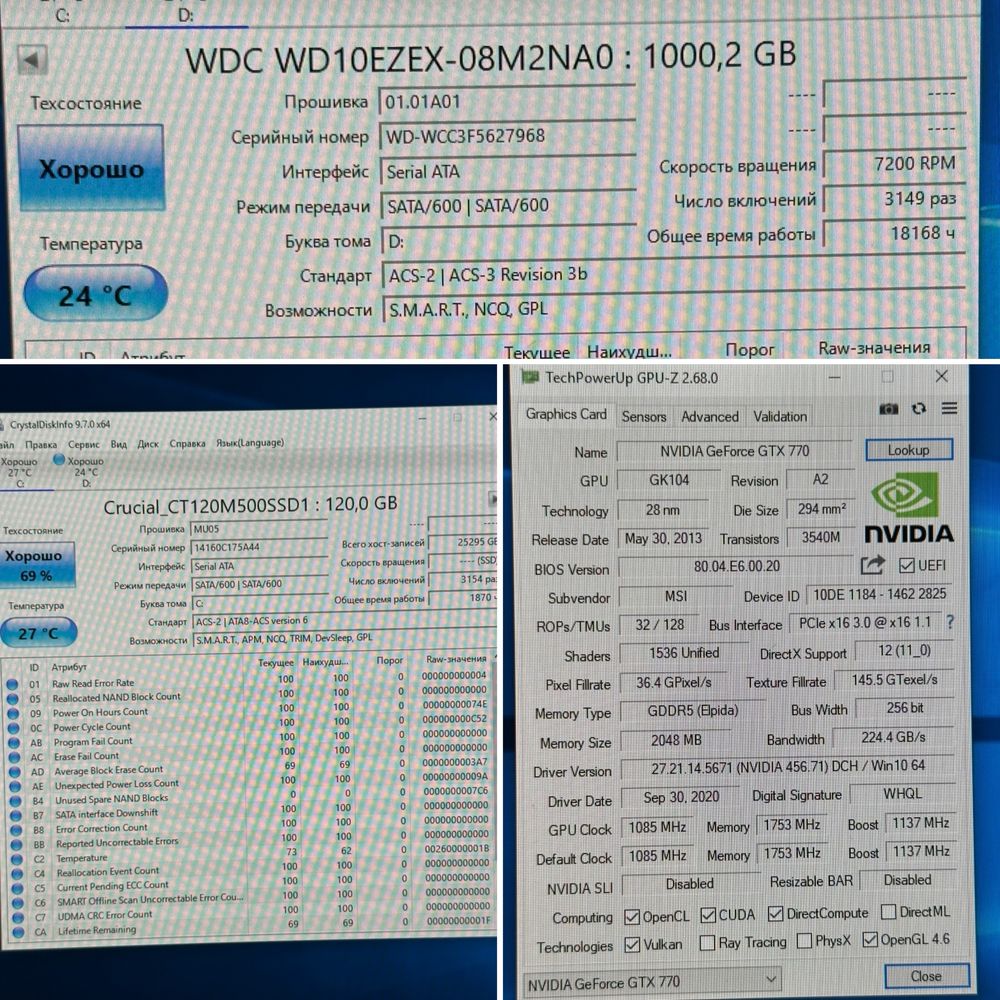
Task: Click status dot for Reported Uncorrectable Errors
Action: (x=17, y=845)
